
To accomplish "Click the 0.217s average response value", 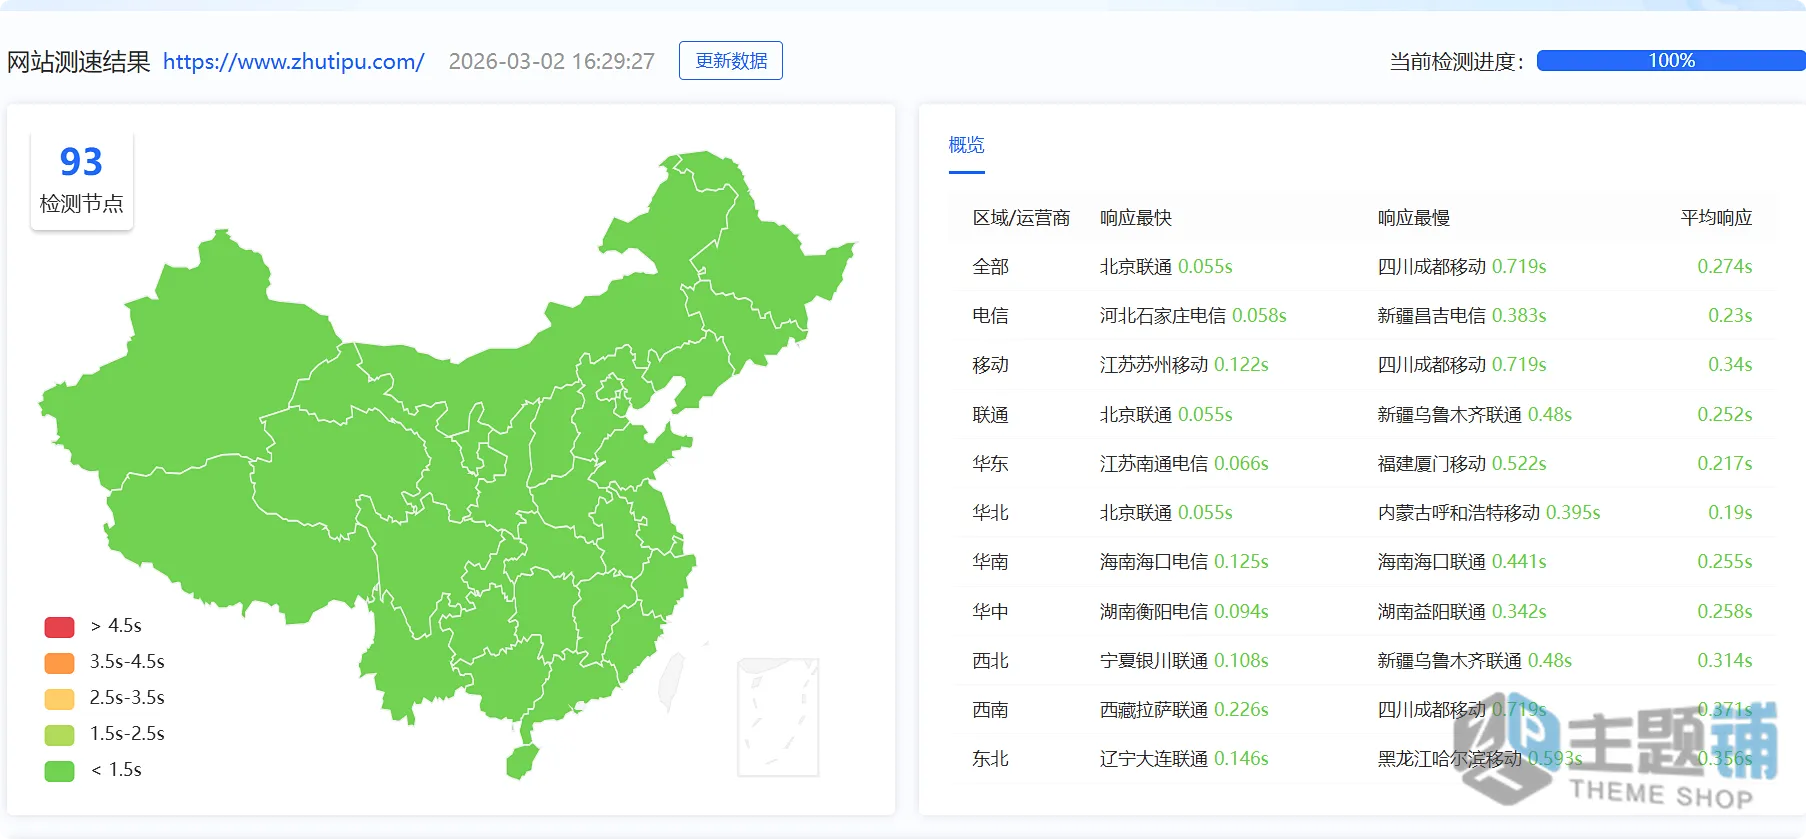I will [1724, 463].
